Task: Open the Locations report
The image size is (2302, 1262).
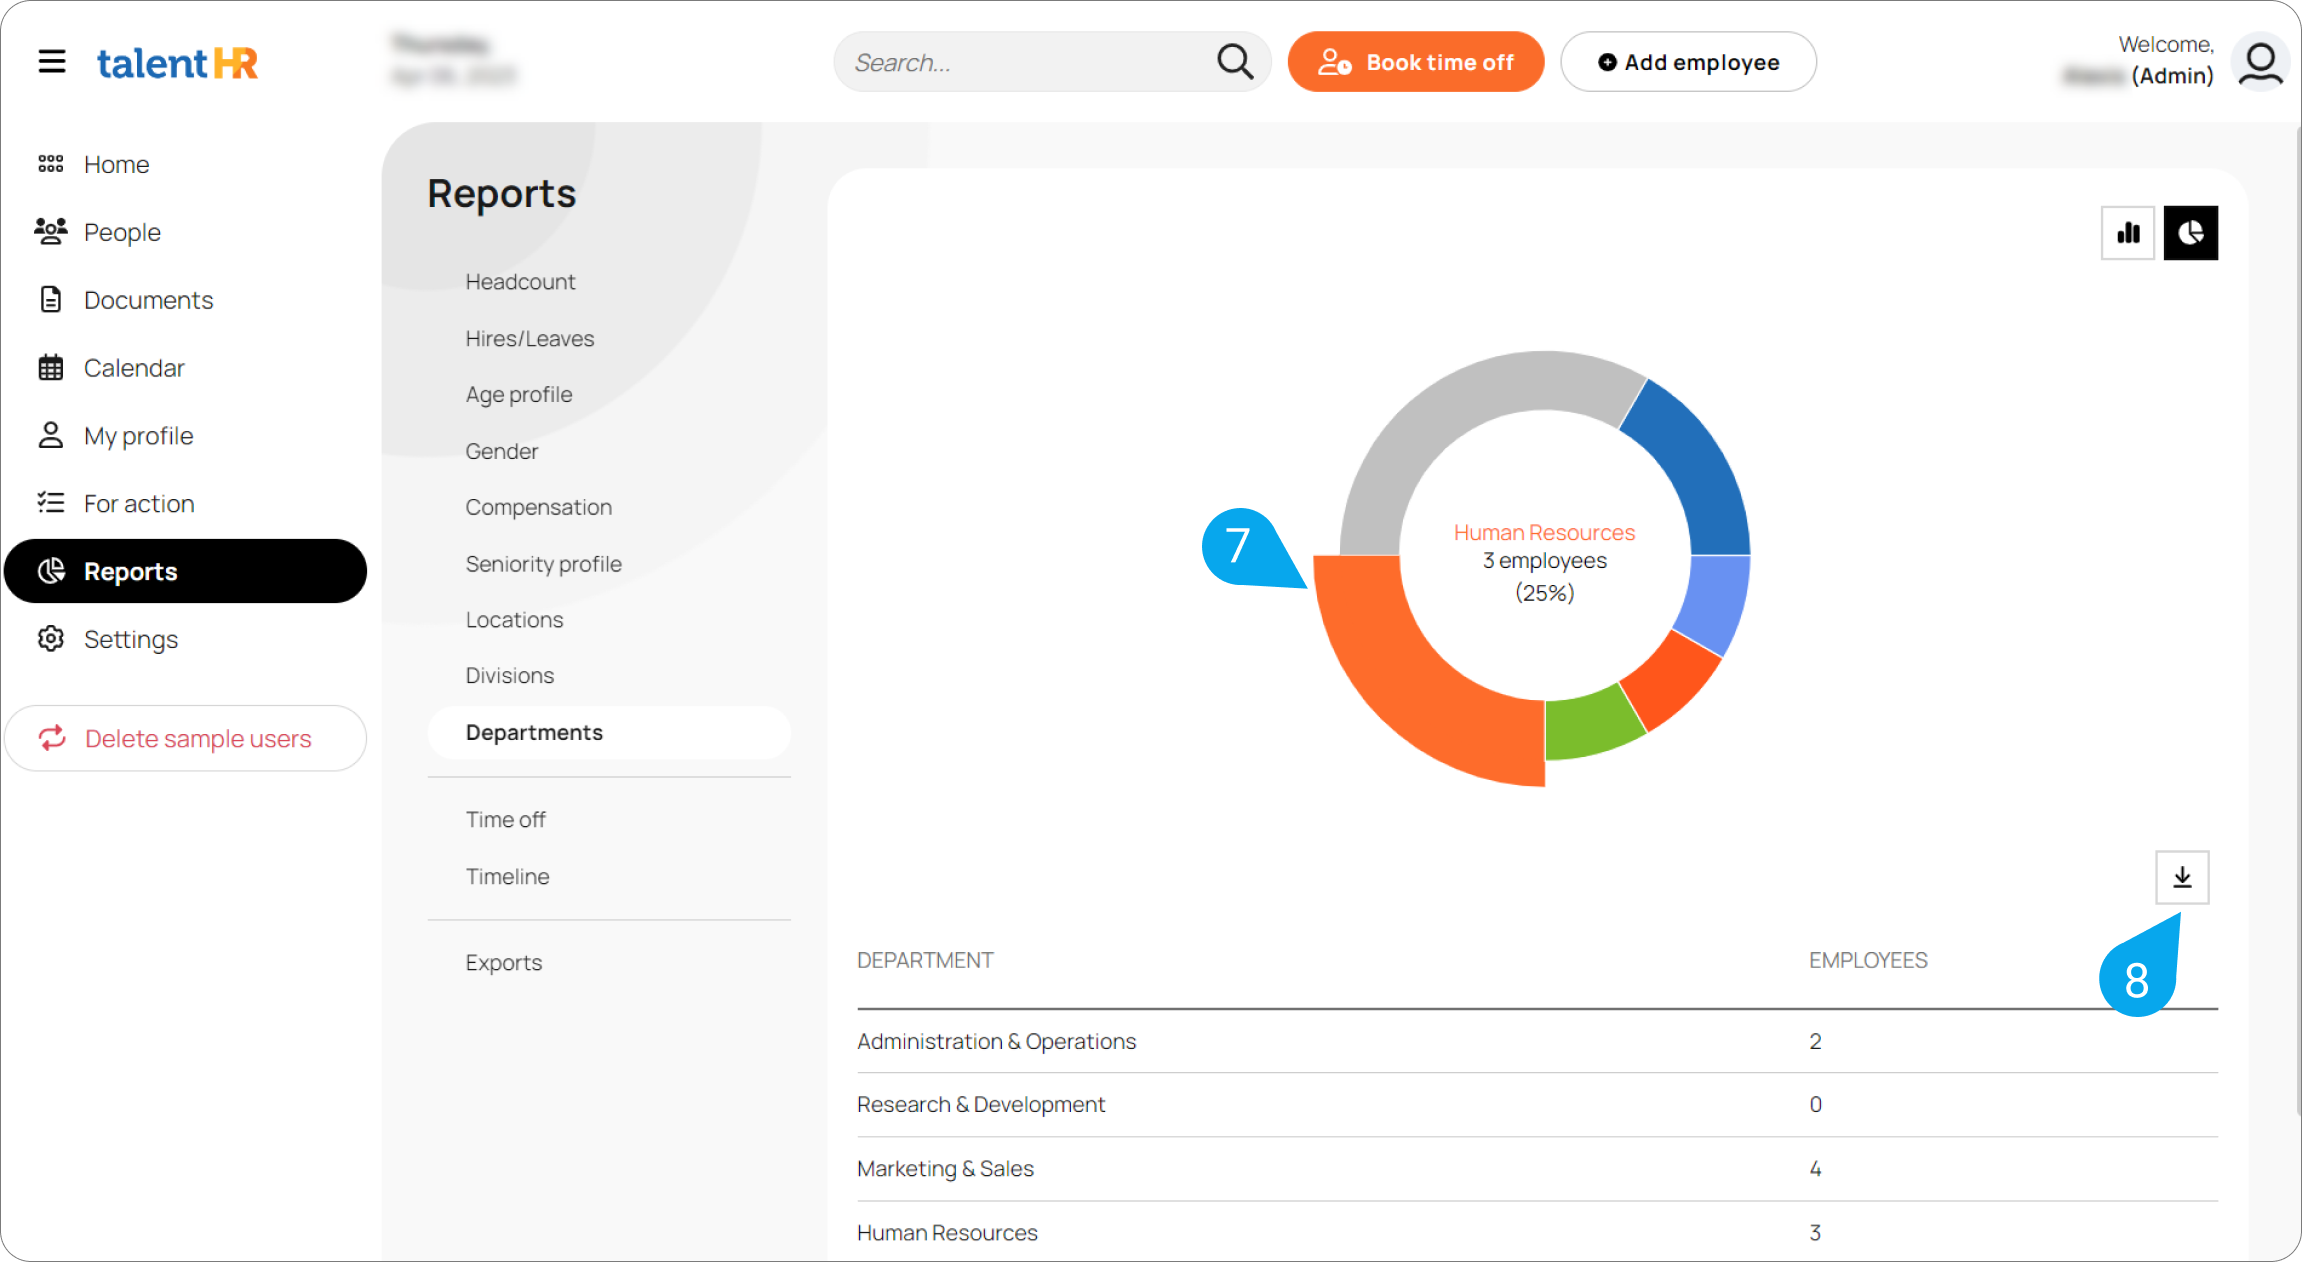Action: 514,620
